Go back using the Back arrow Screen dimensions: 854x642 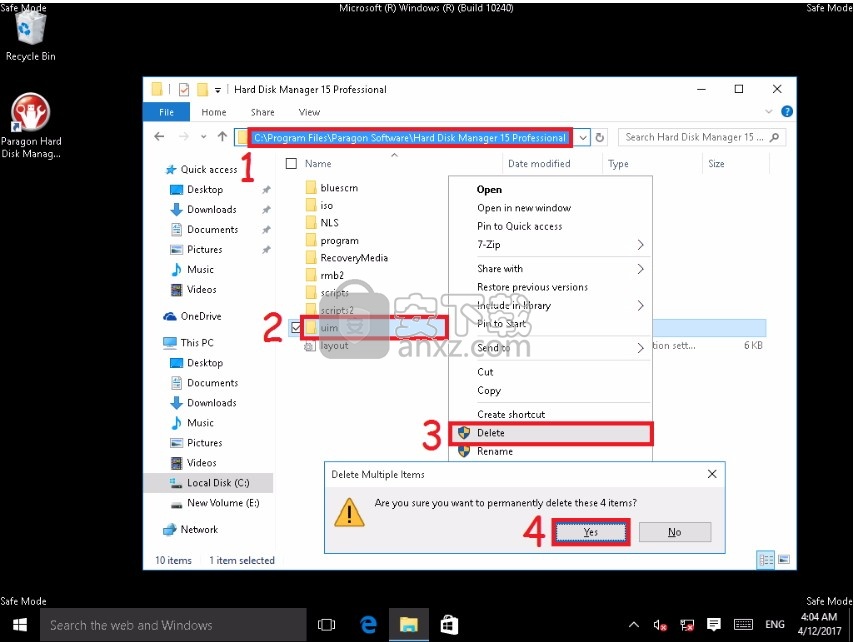[x=159, y=137]
